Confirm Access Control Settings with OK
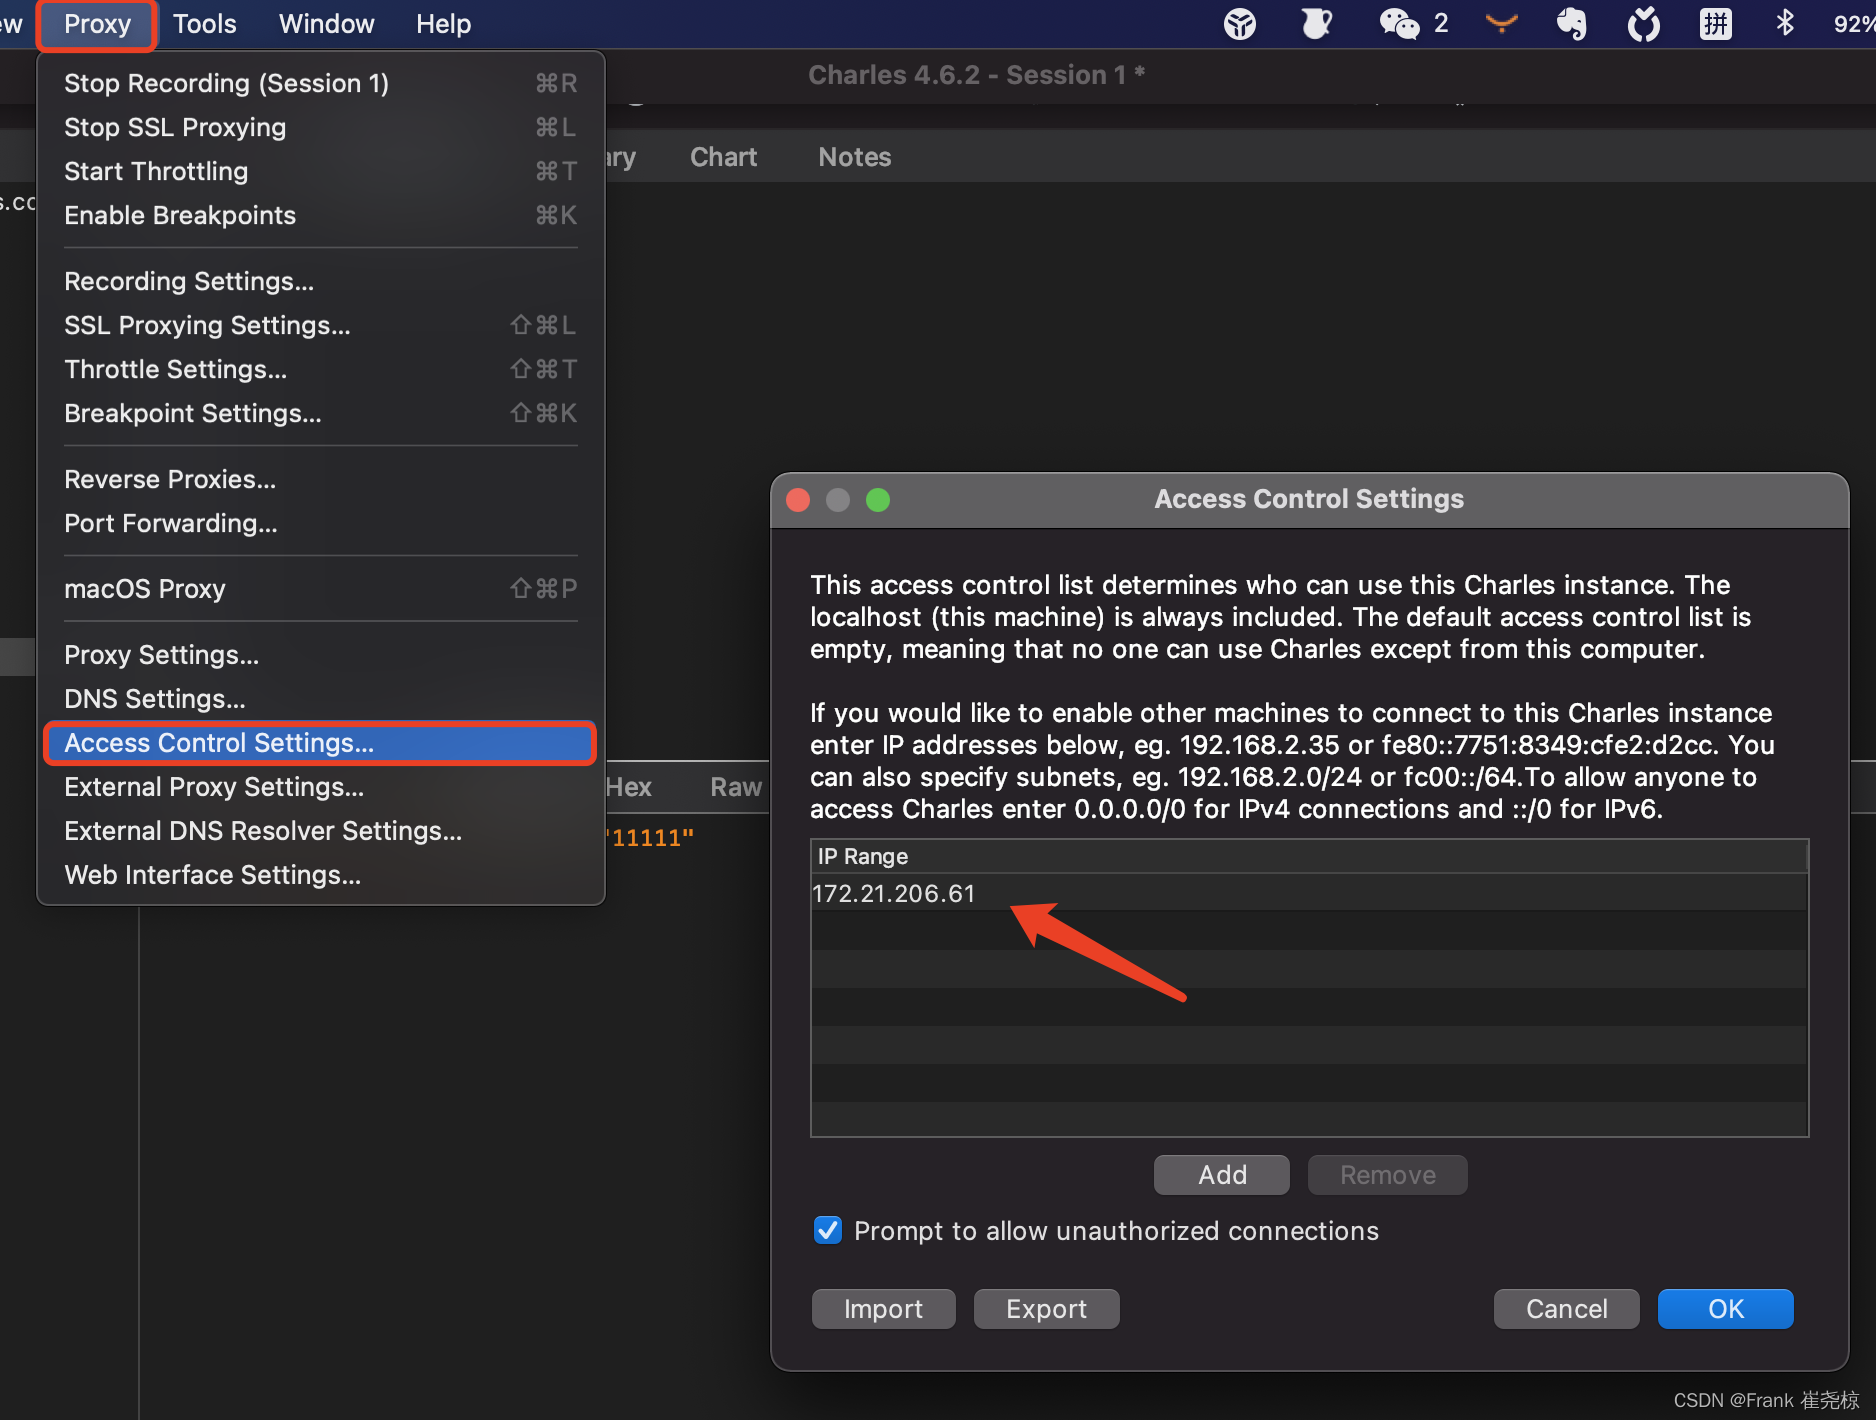 coord(1725,1309)
